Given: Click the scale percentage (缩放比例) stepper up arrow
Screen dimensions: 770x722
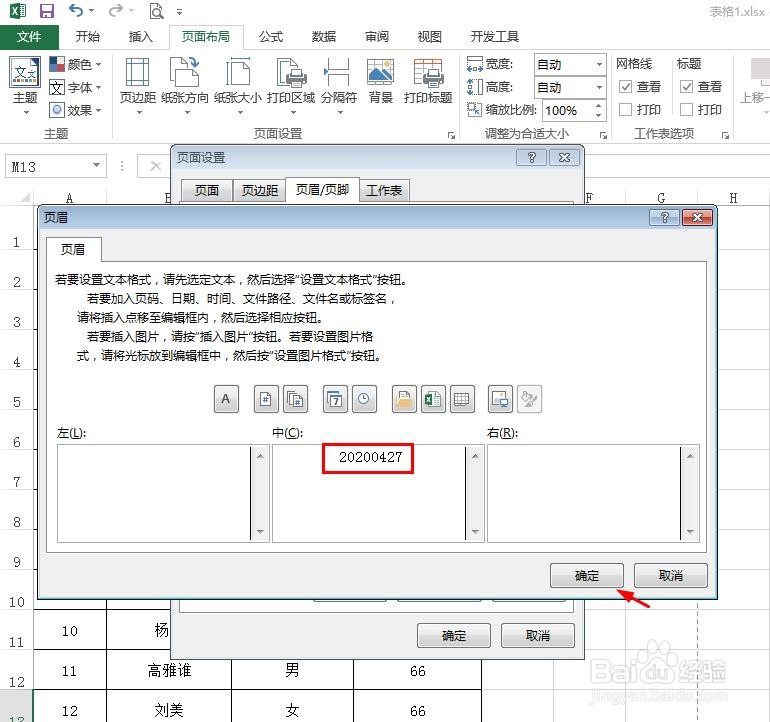Looking at the screenshot, I should (x=599, y=105).
